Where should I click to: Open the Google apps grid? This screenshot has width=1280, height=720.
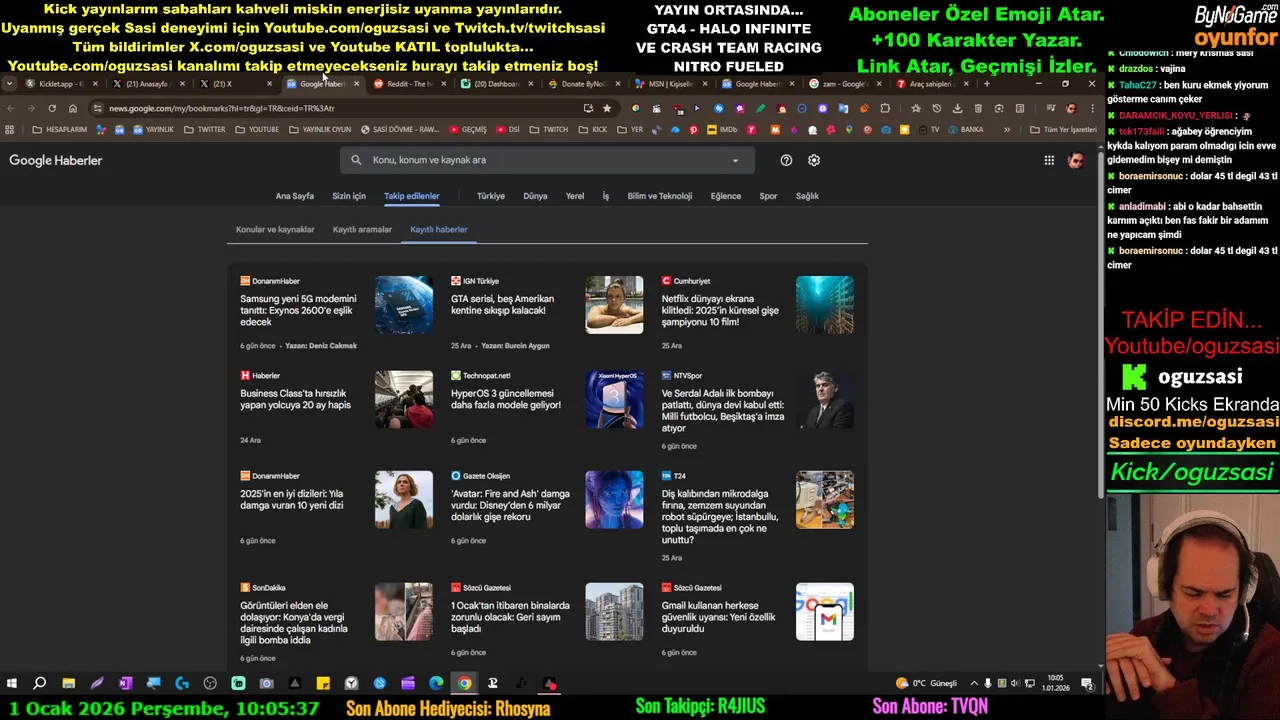coord(1049,160)
